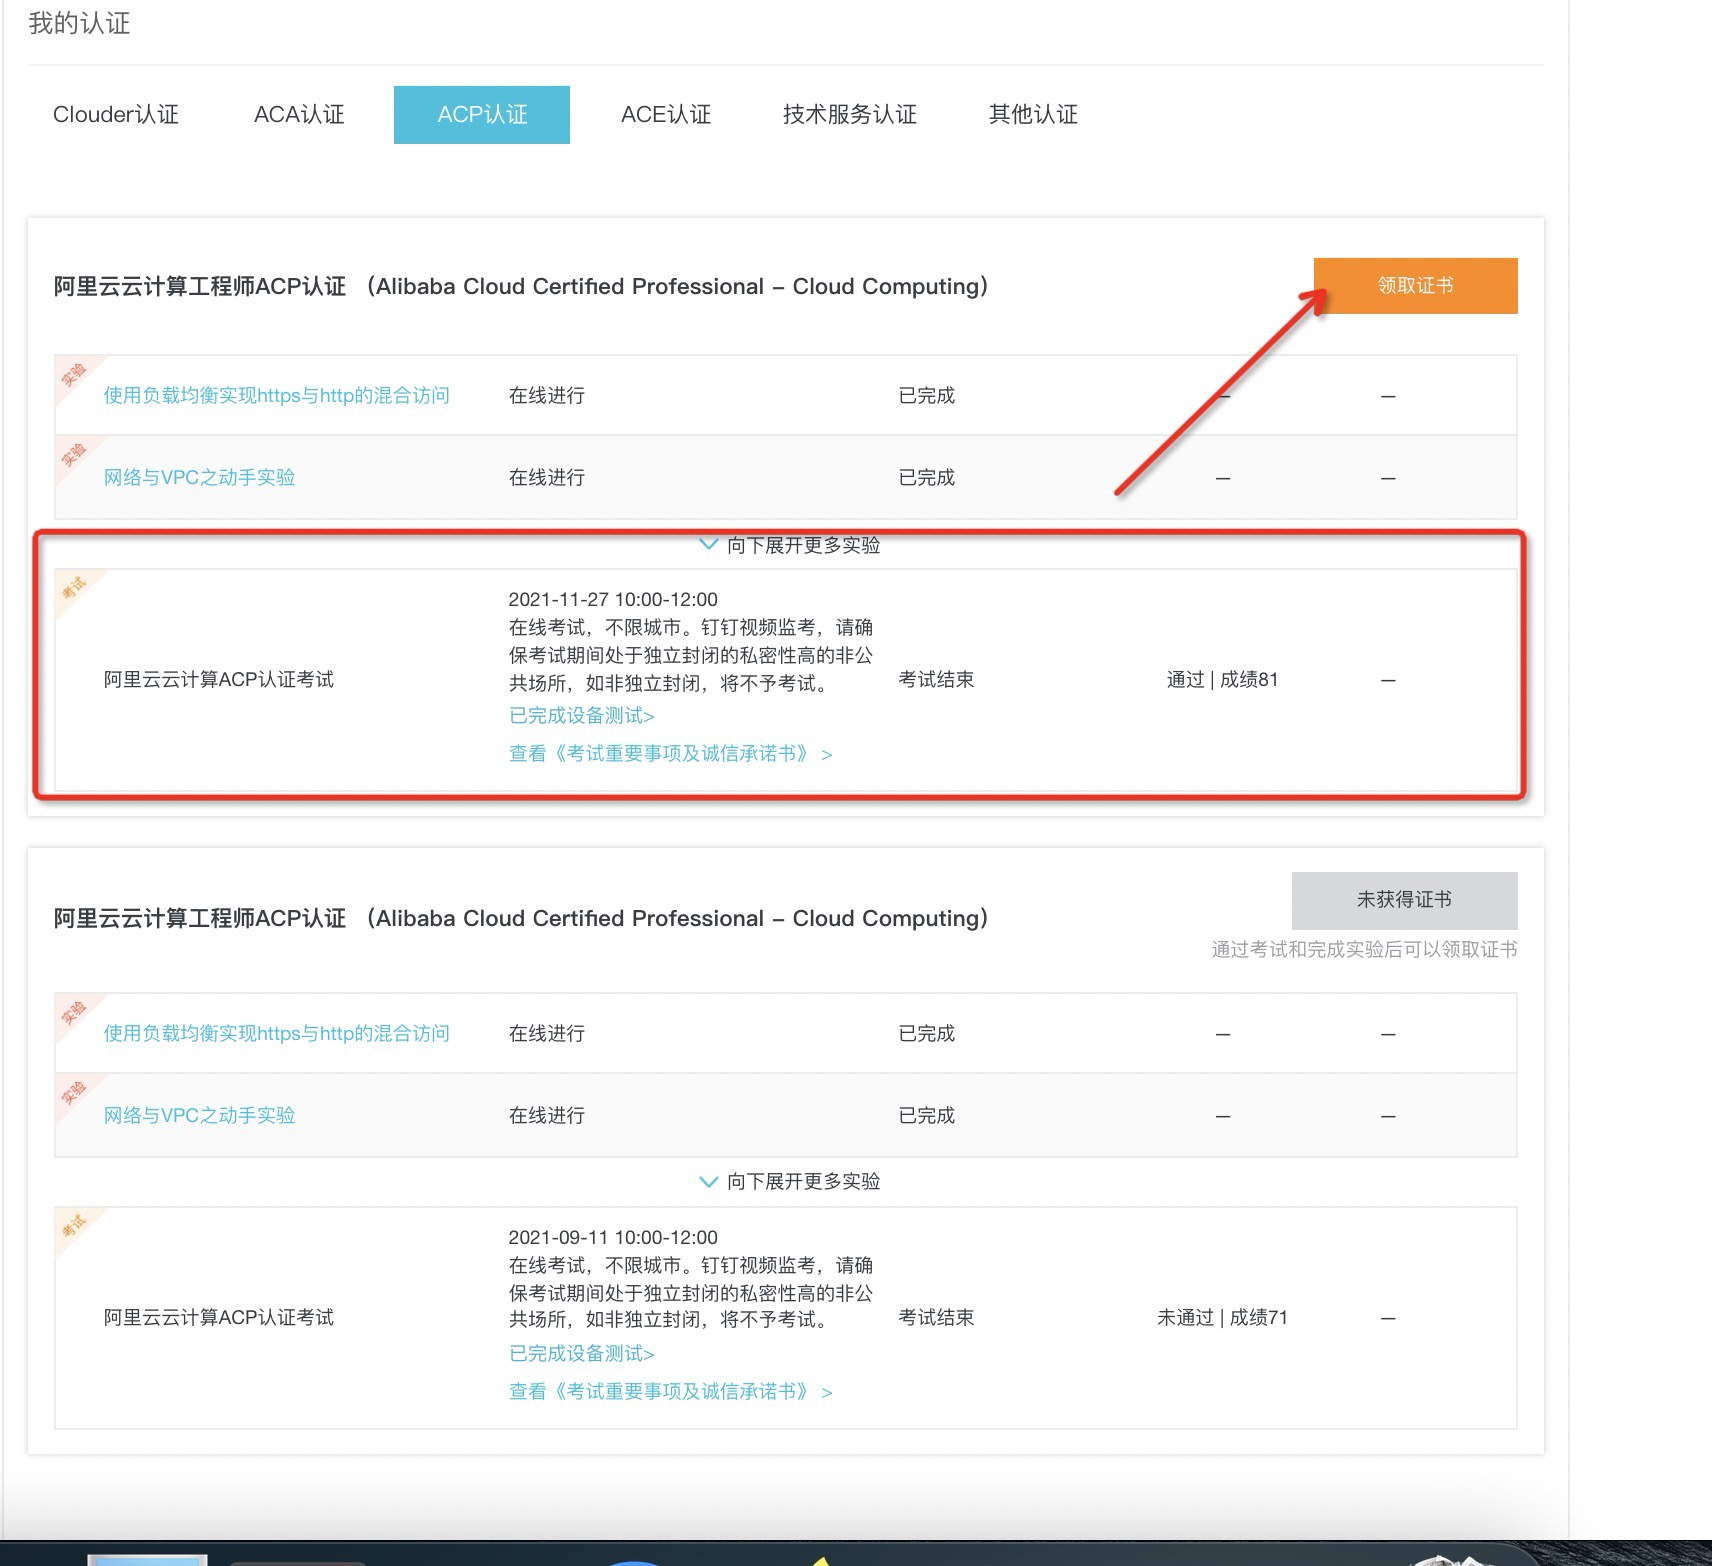Switch to the Clouder认证 tab
This screenshot has width=1712, height=1566.
(x=116, y=115)
